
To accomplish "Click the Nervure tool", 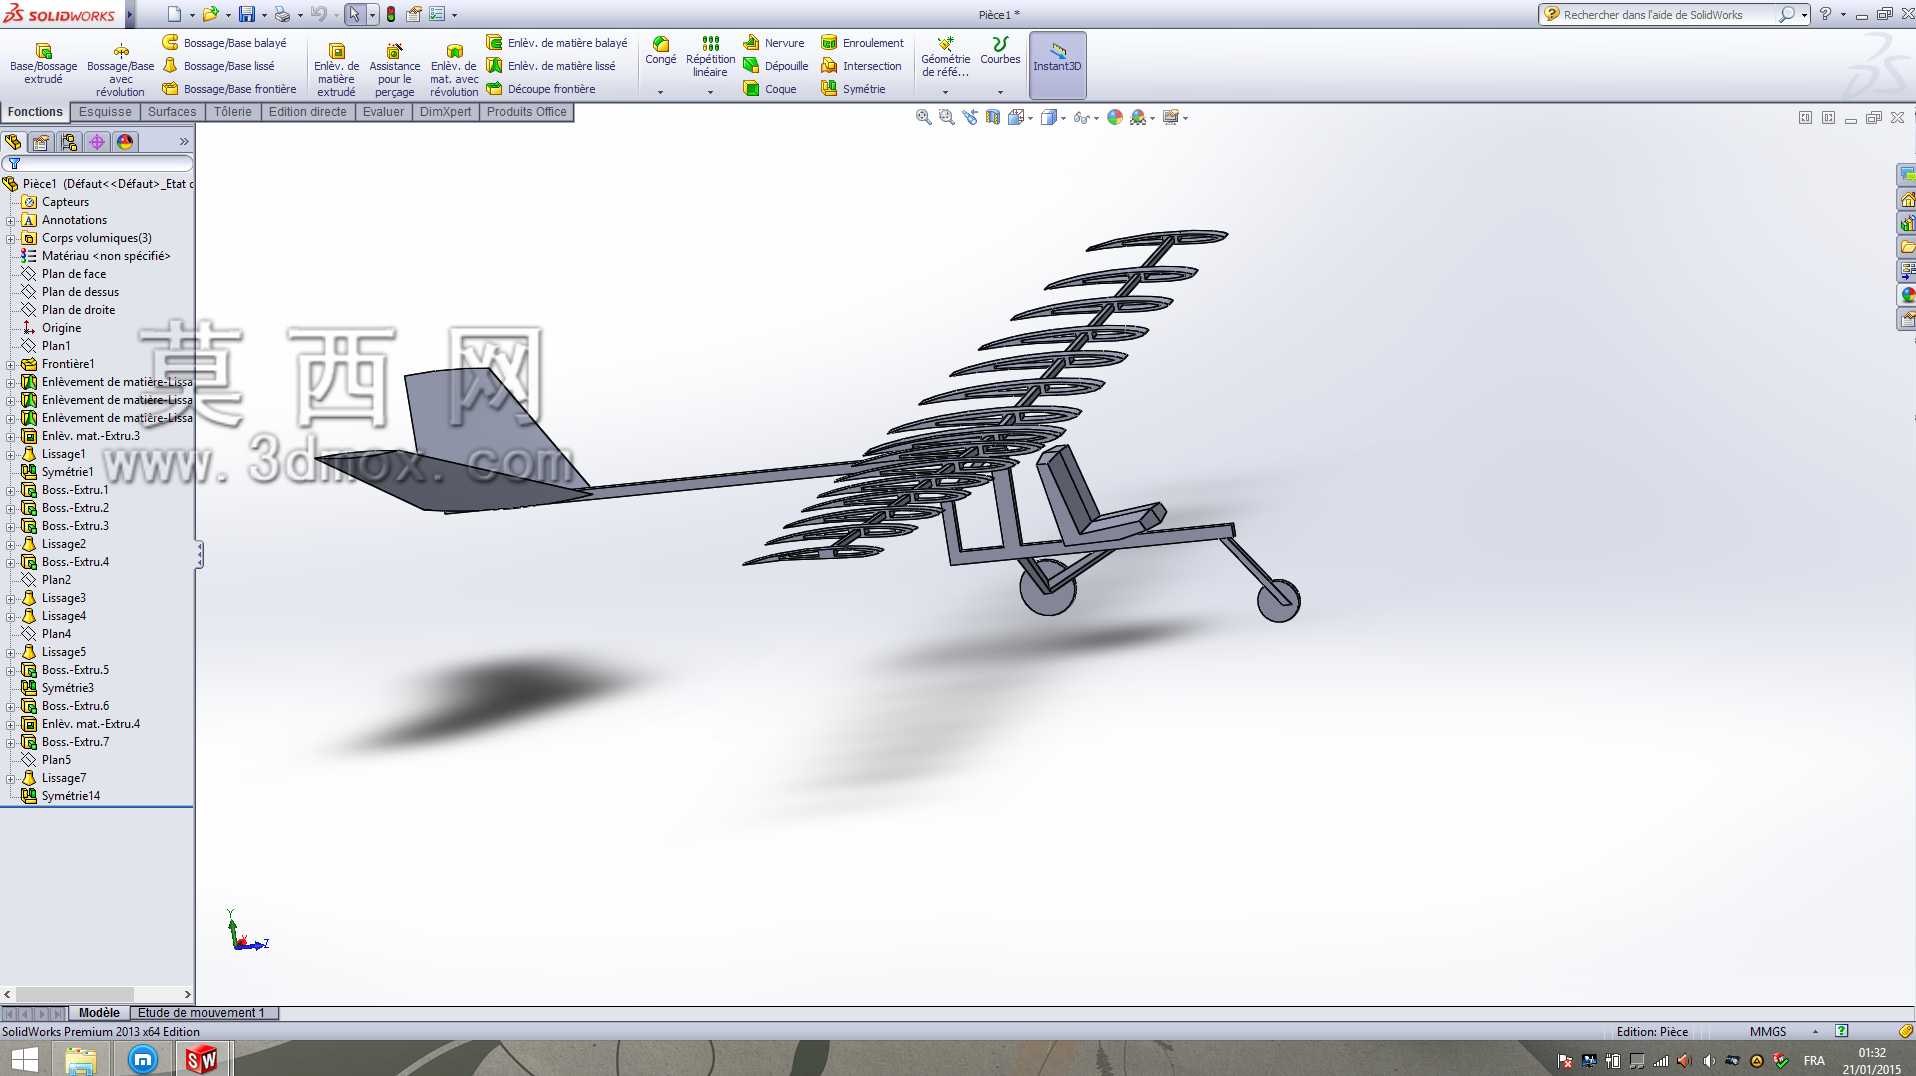I will pyautogui.click(x=774, y=43).
